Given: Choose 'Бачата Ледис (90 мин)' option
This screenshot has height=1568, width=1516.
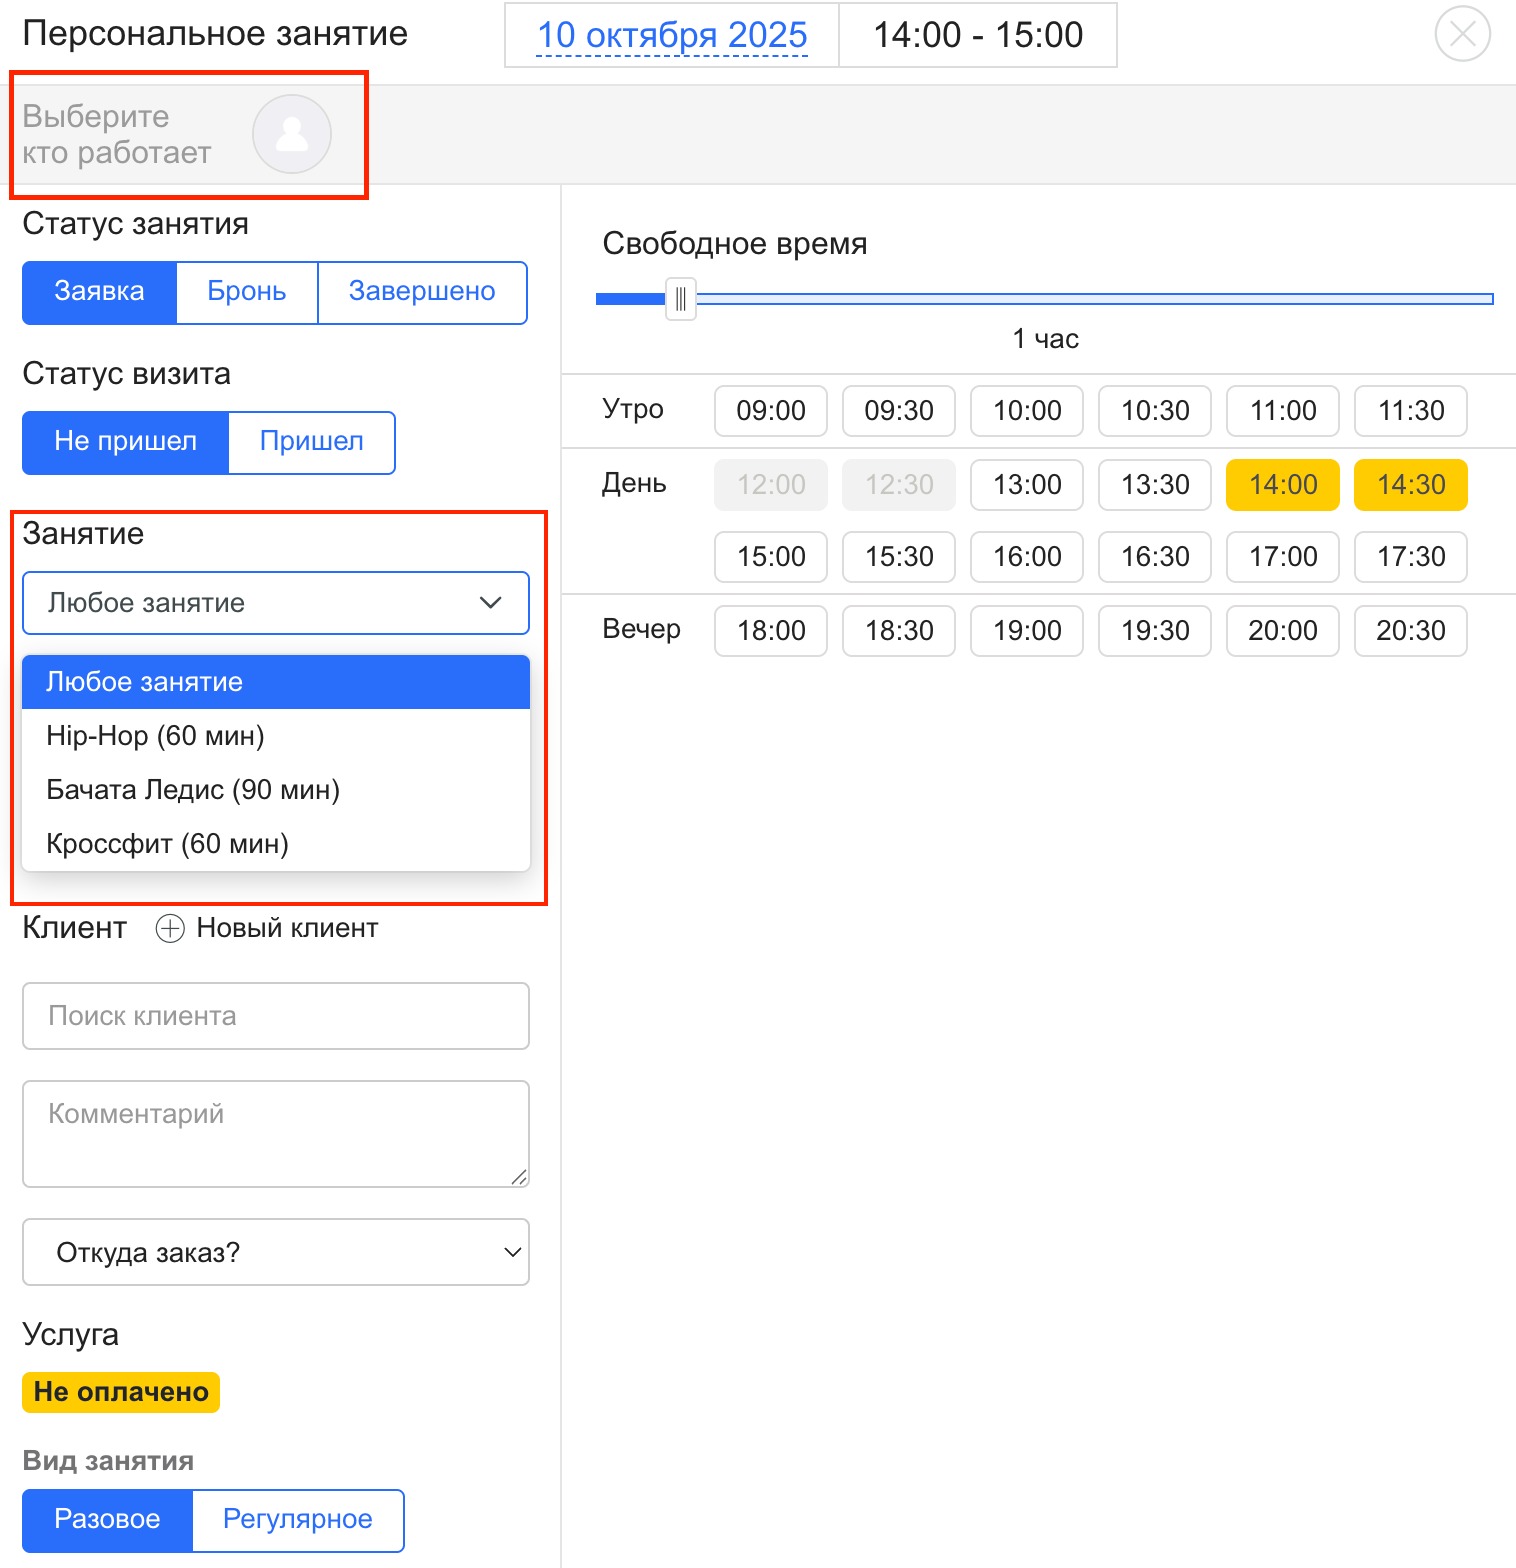Looking at the screenshot, I should (x=193, y=790).
